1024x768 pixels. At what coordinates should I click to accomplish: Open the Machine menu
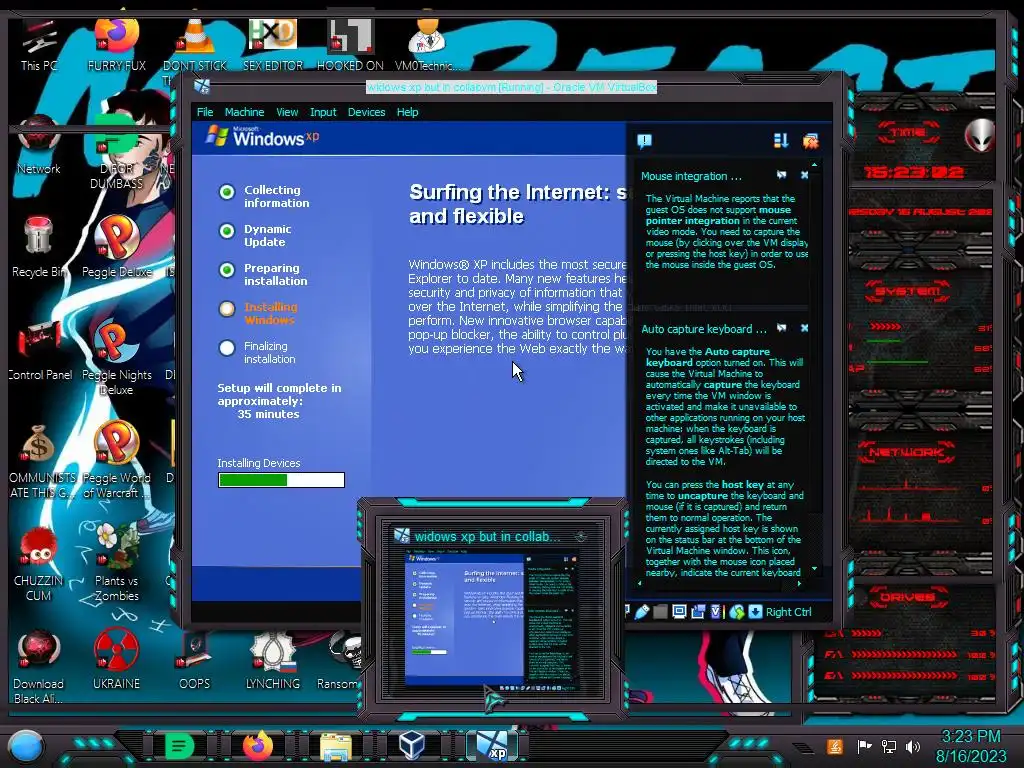click(244, 112)
